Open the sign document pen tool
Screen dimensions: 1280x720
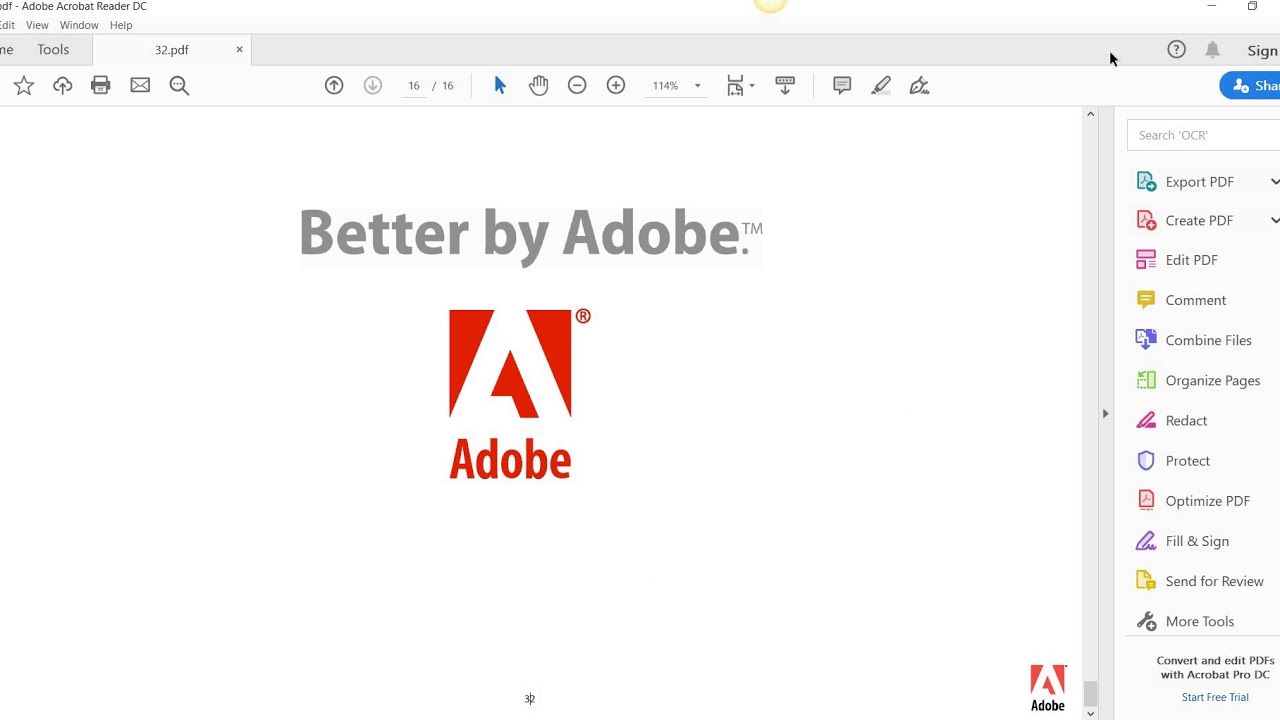920,86
